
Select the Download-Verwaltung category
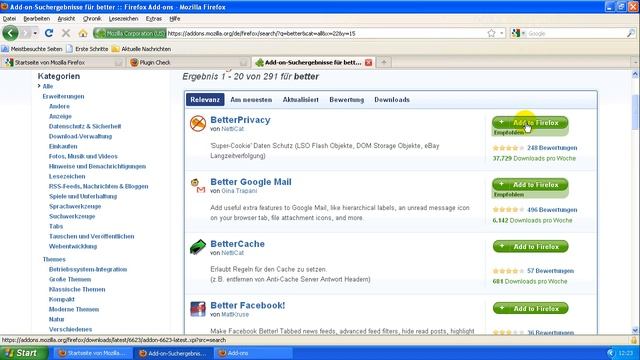80,136
